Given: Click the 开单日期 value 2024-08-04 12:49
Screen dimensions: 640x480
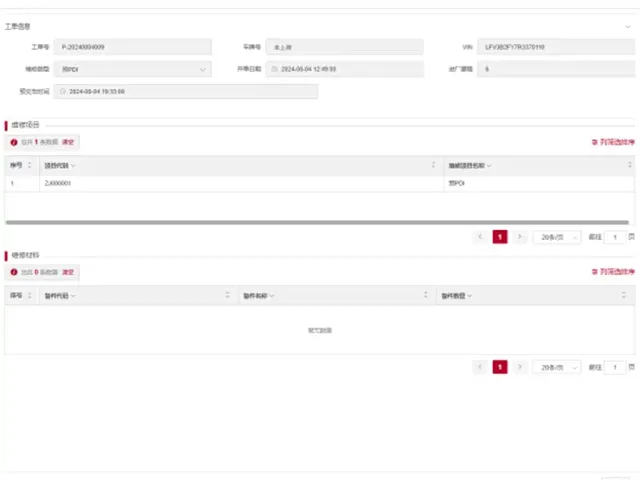Looking at the screenshot, I should [x=309, y=69].
